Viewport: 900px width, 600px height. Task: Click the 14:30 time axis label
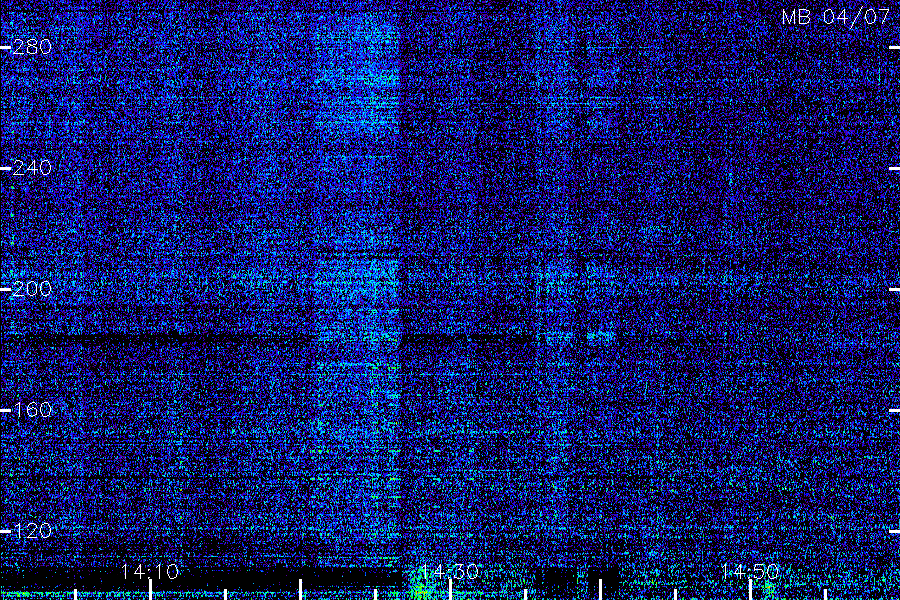click(449, 572)
